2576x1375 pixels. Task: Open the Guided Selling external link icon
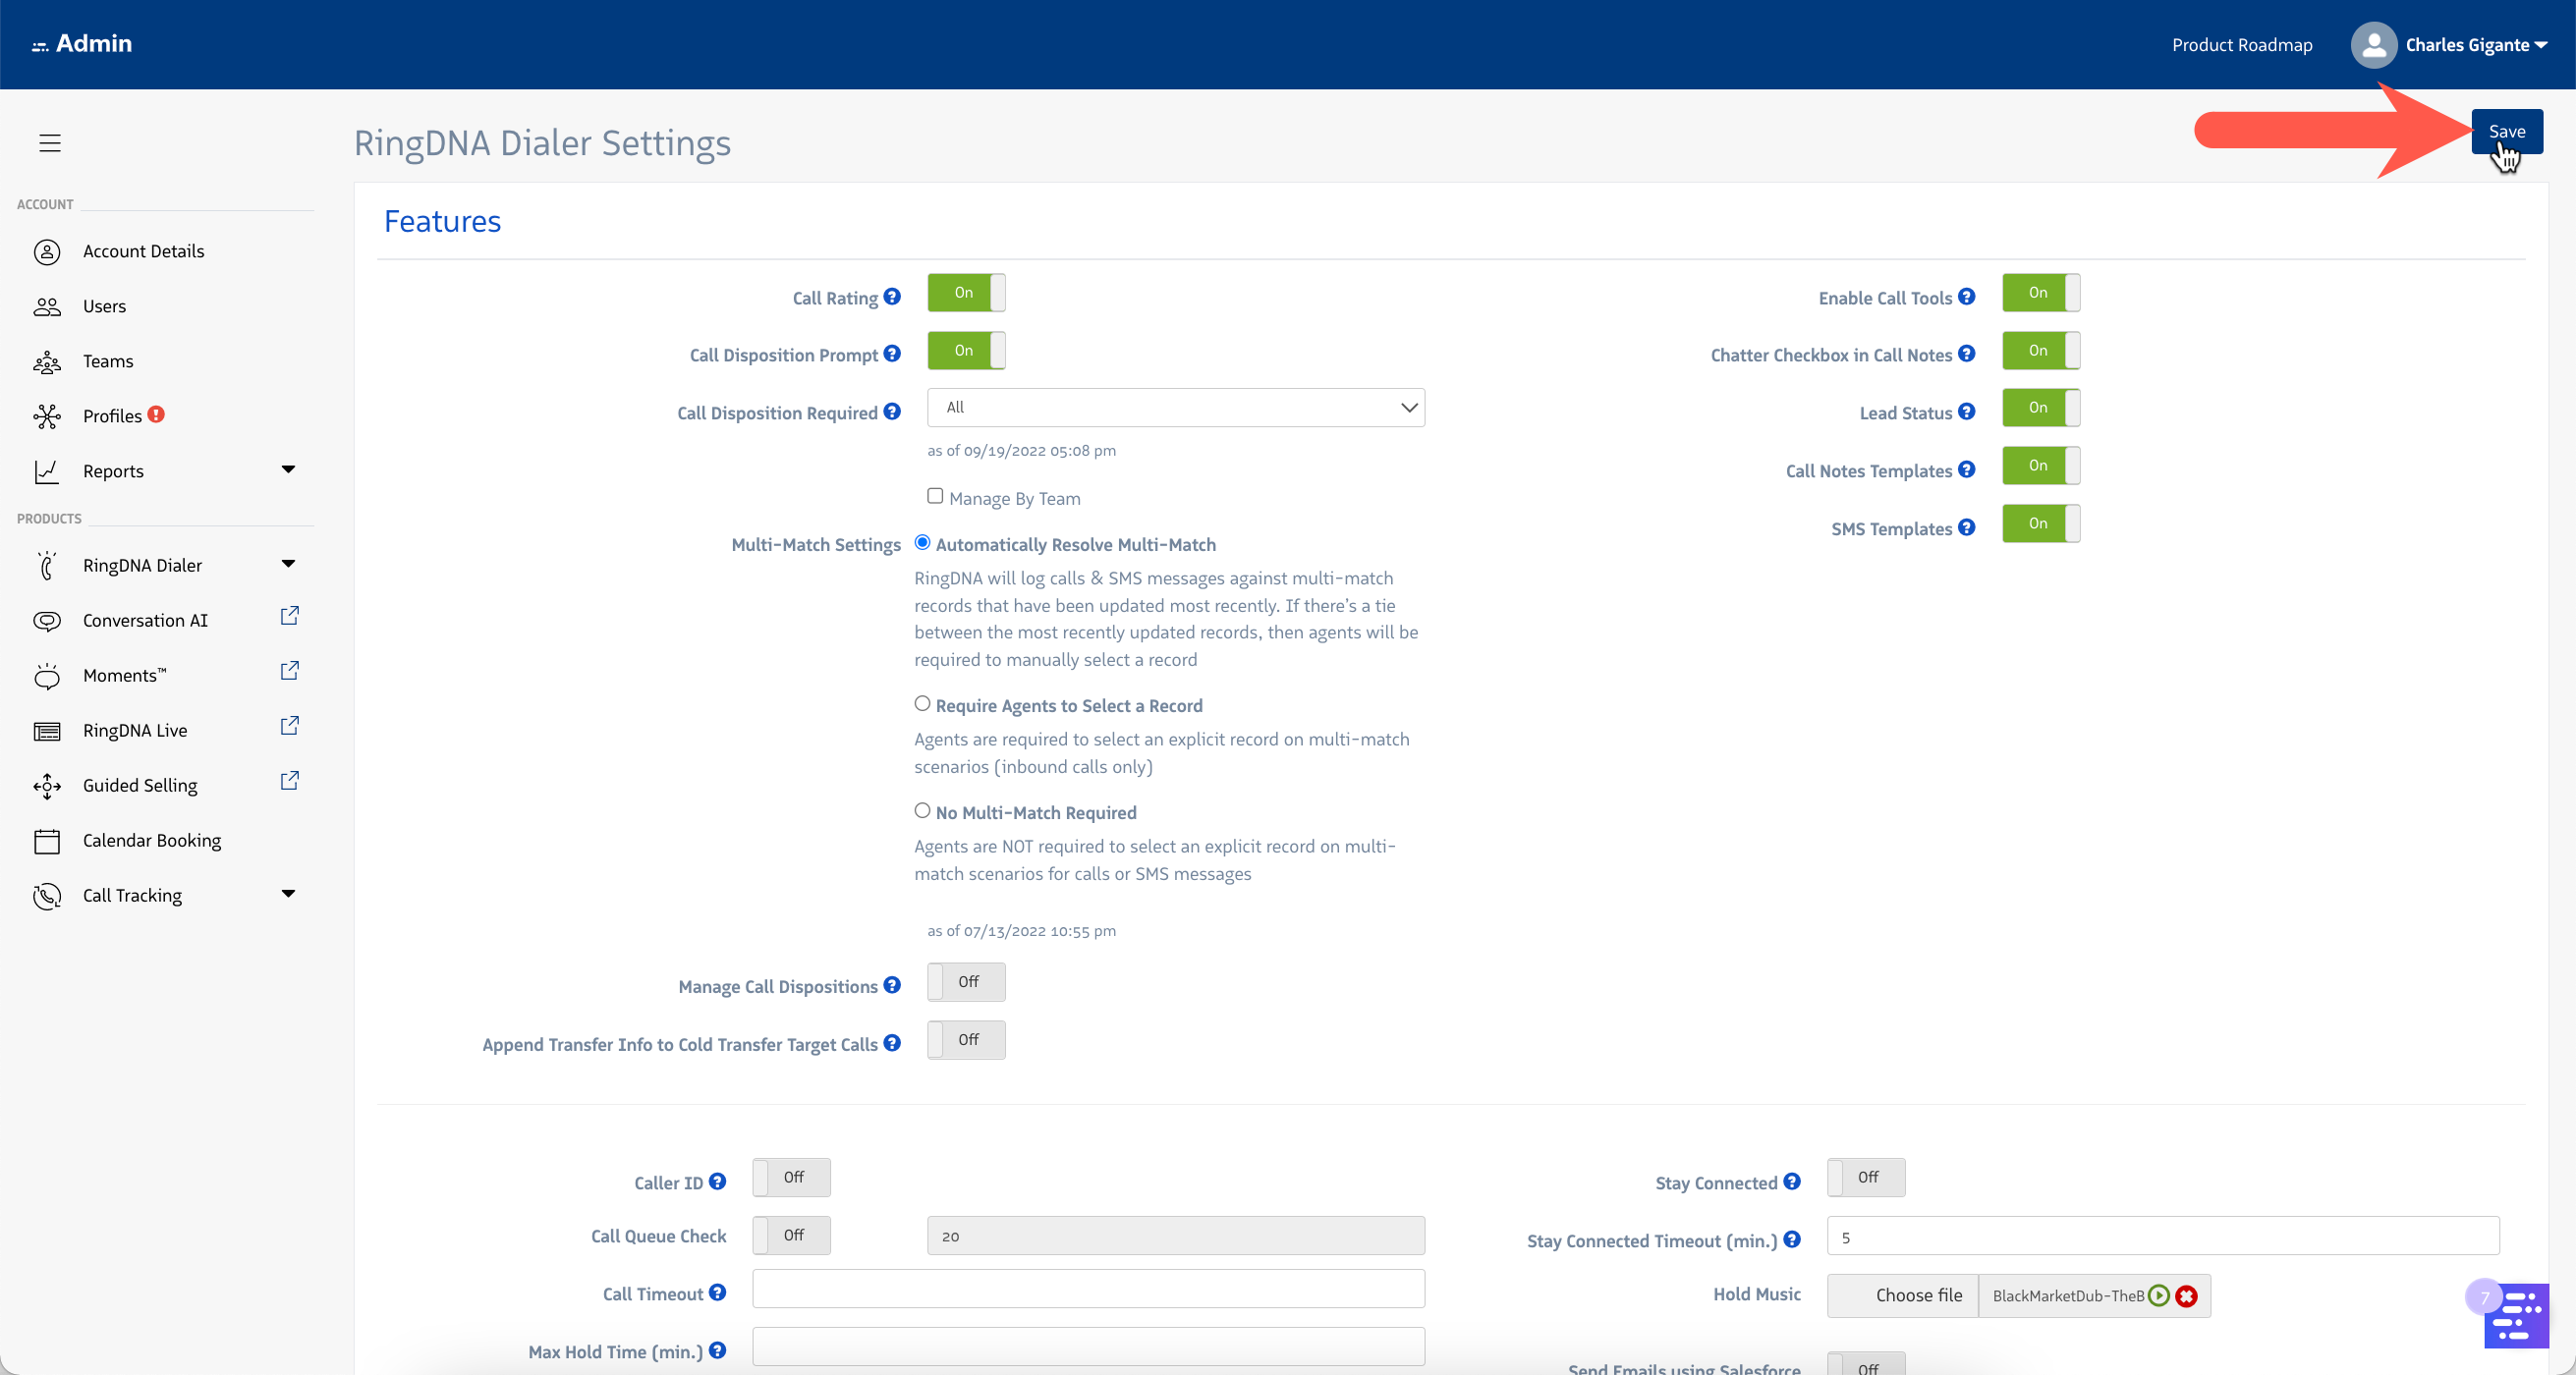tap(289, 782)
